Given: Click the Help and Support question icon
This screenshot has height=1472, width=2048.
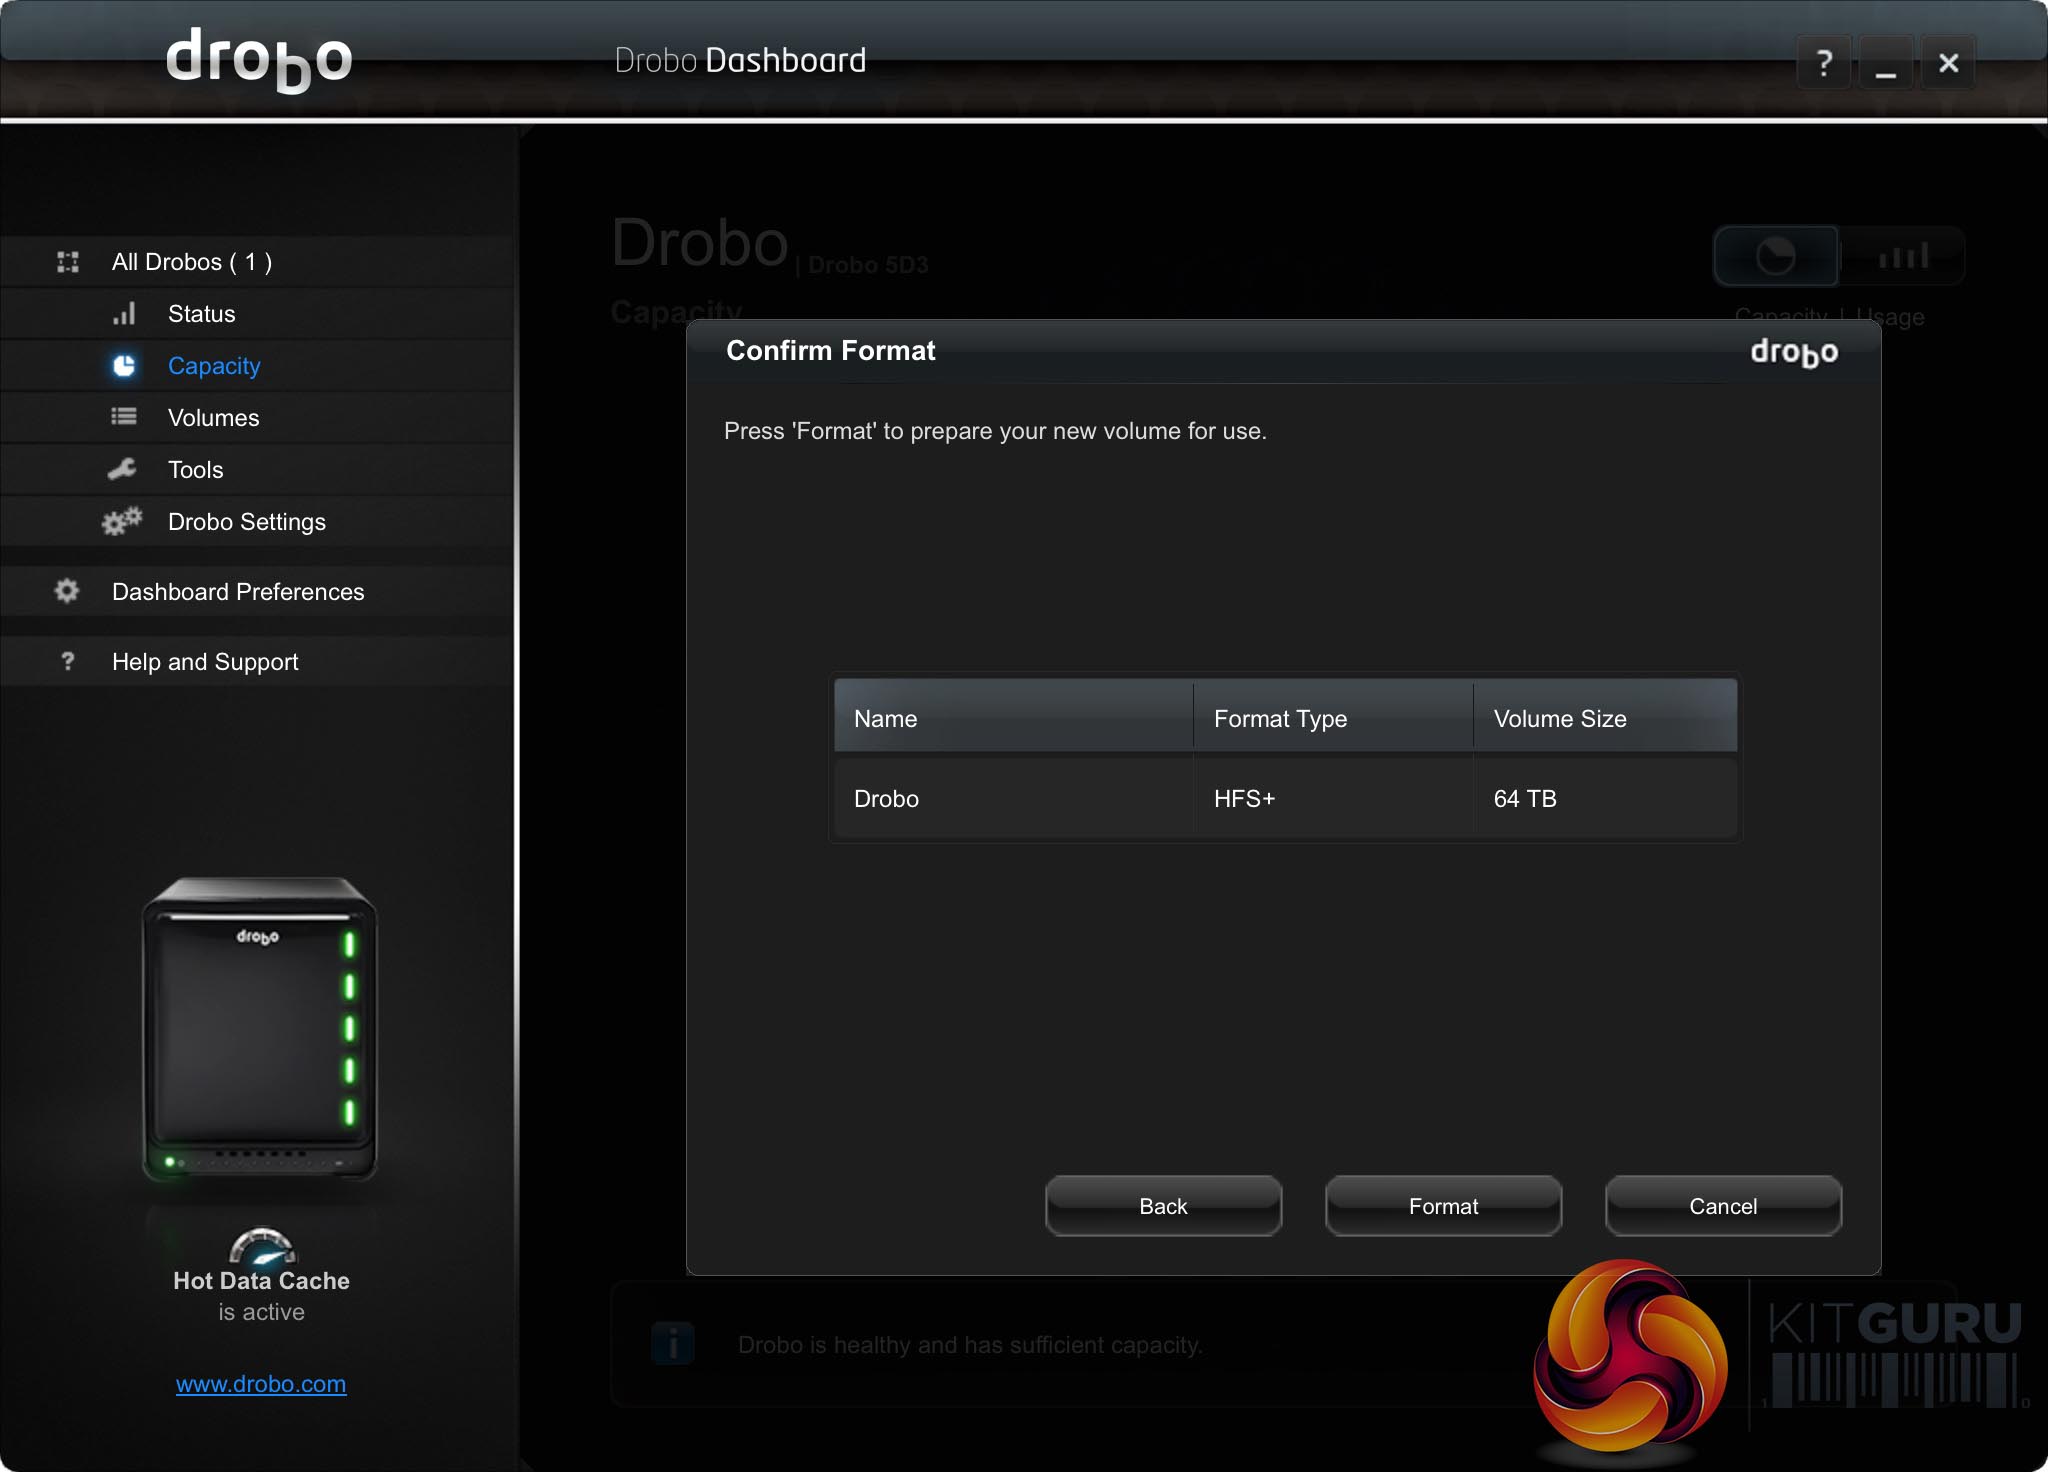Looking at the screenshot, I should 67,661.
